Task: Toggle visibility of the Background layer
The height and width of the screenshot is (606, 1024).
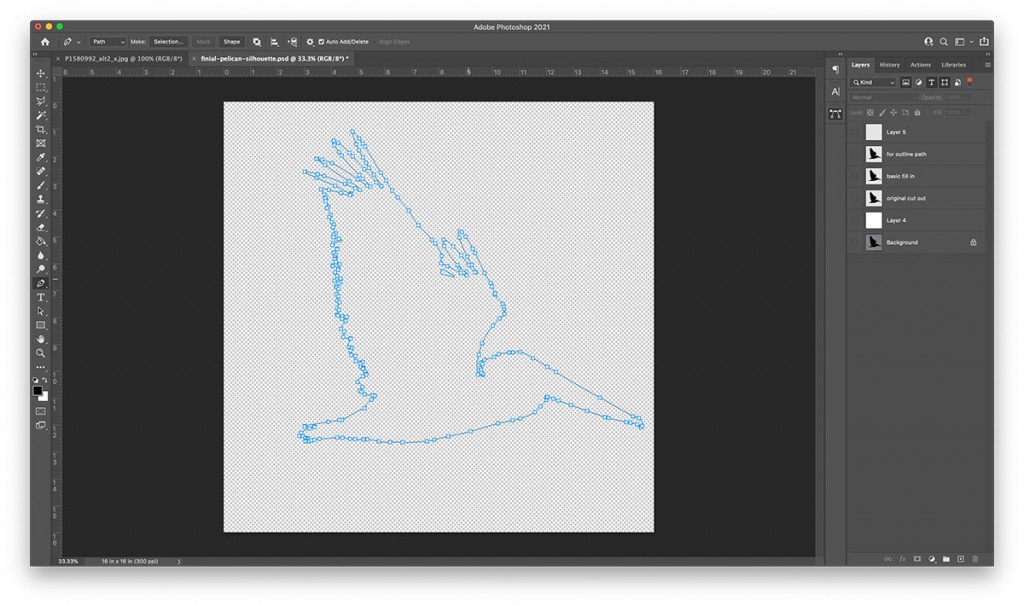Action: 857,241
